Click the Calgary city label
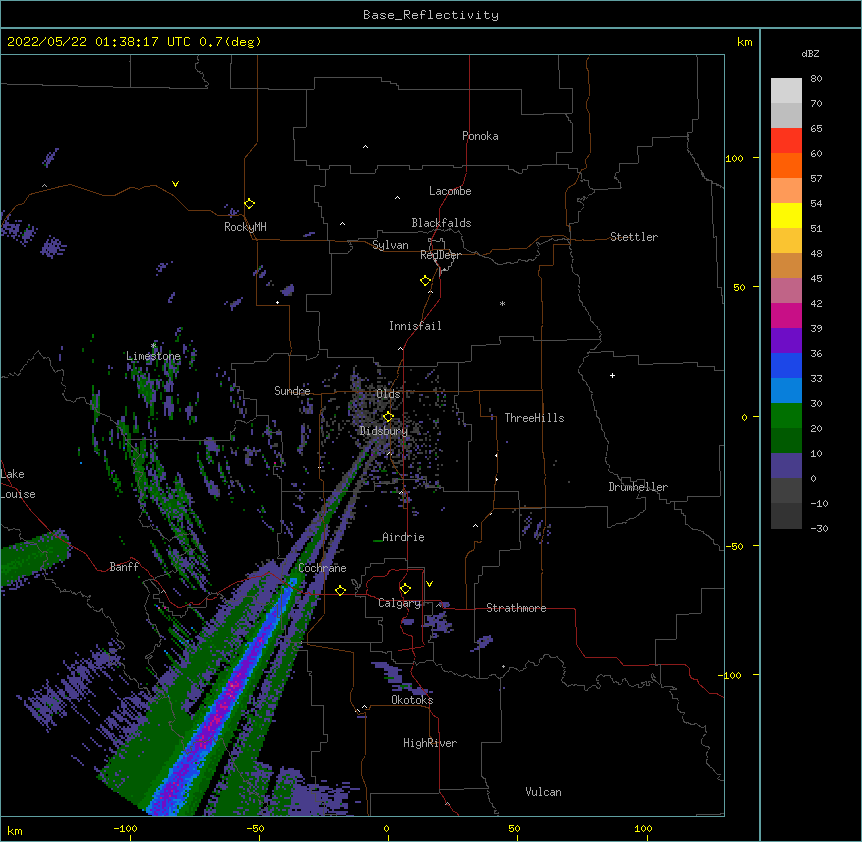 point(399,603)
